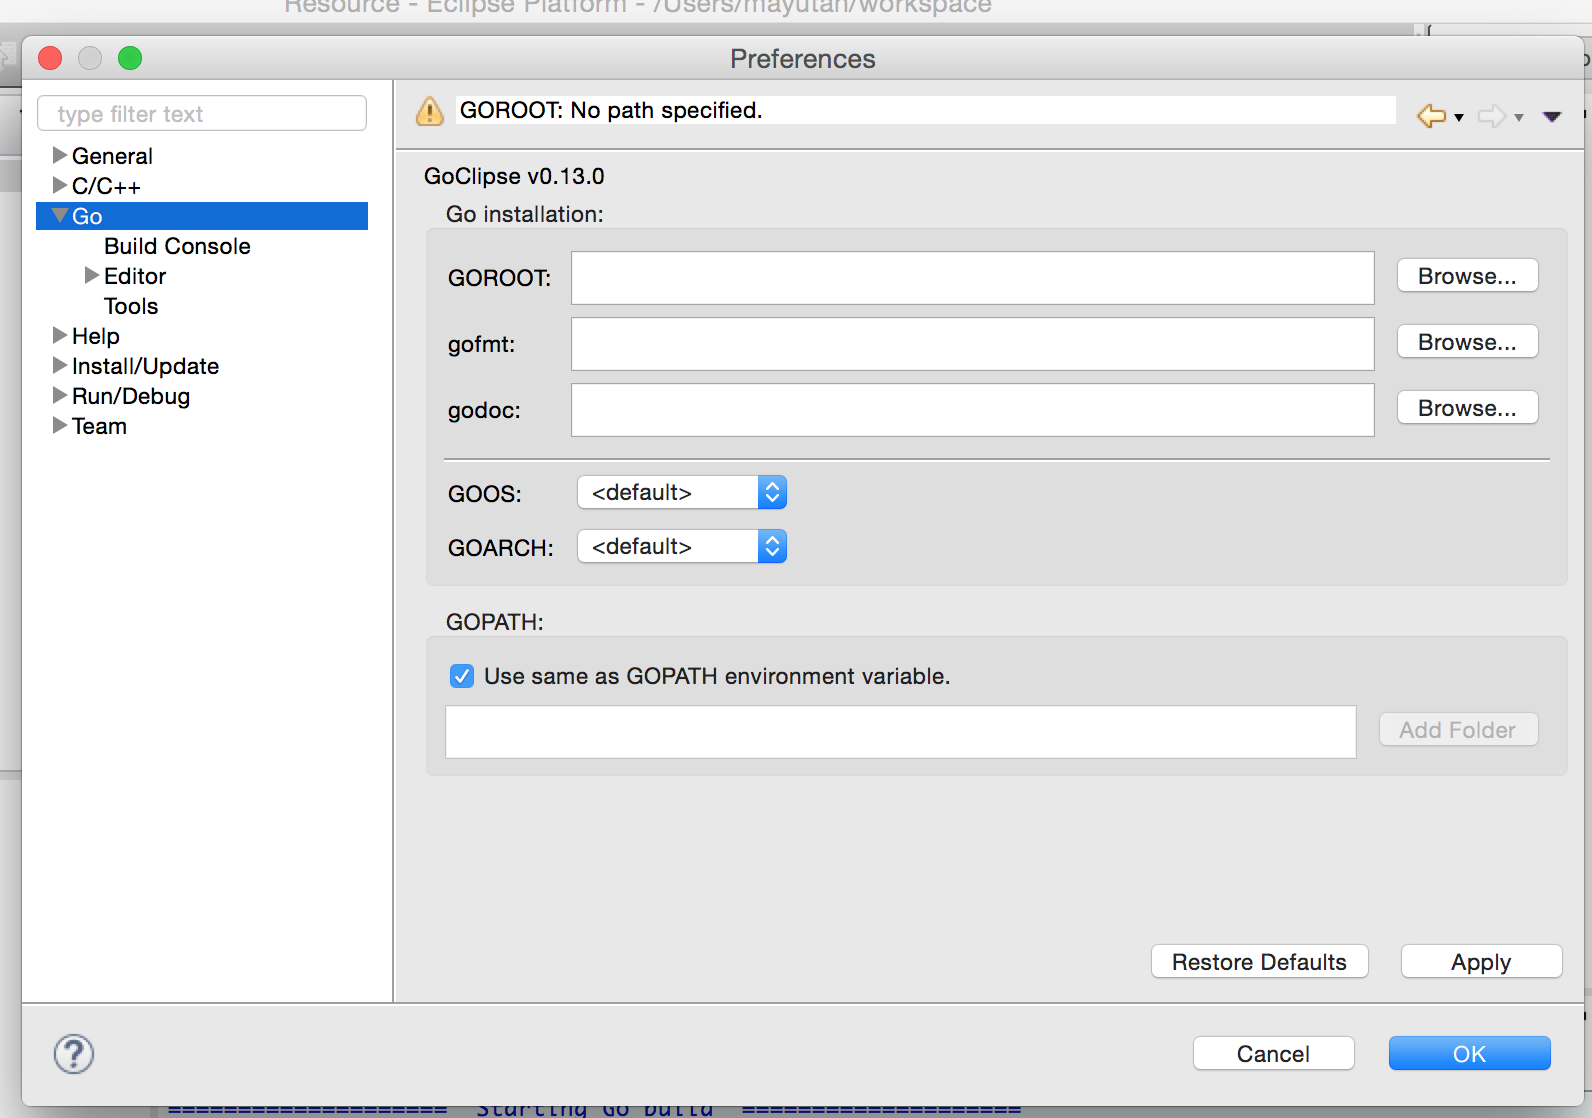Screen dimensions: 1592x1118
Task: Expand the Install/Update tree node
Action: click(60, 365)
